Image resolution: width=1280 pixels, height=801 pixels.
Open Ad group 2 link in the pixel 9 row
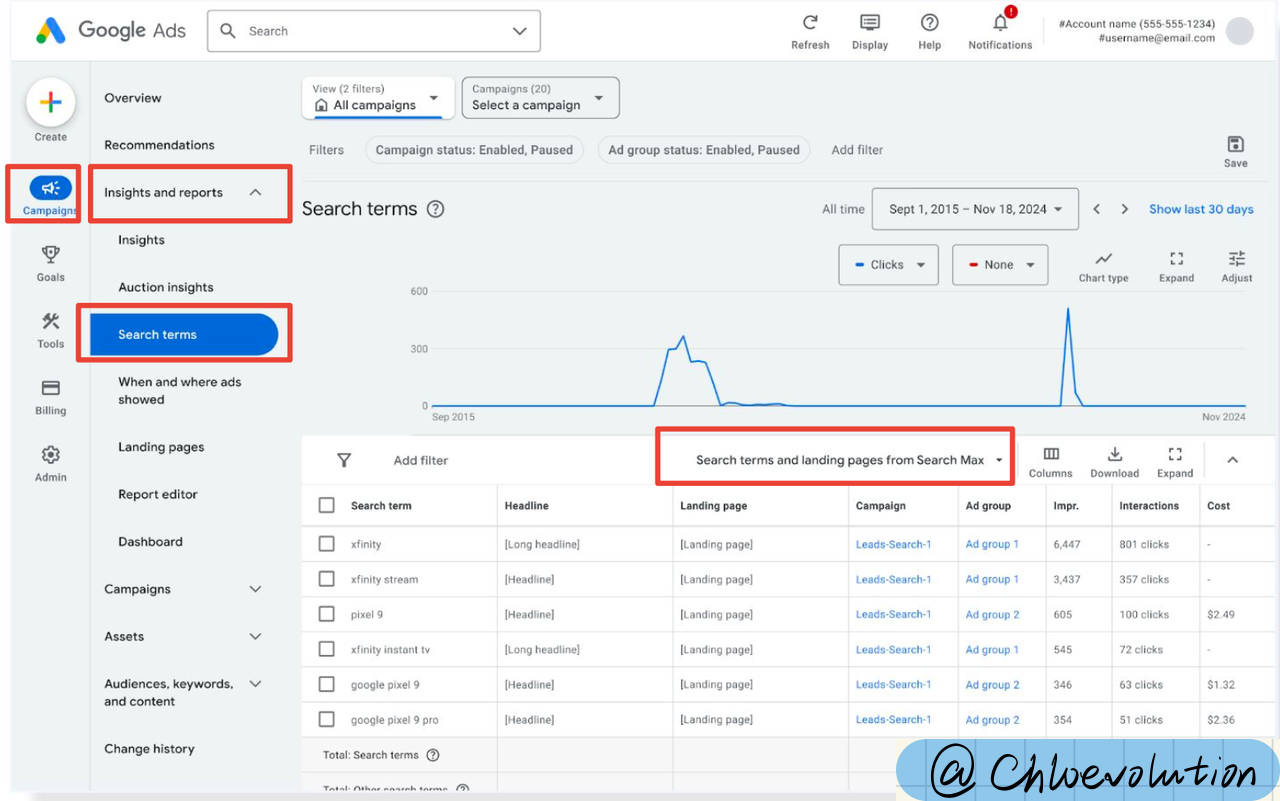992,614
